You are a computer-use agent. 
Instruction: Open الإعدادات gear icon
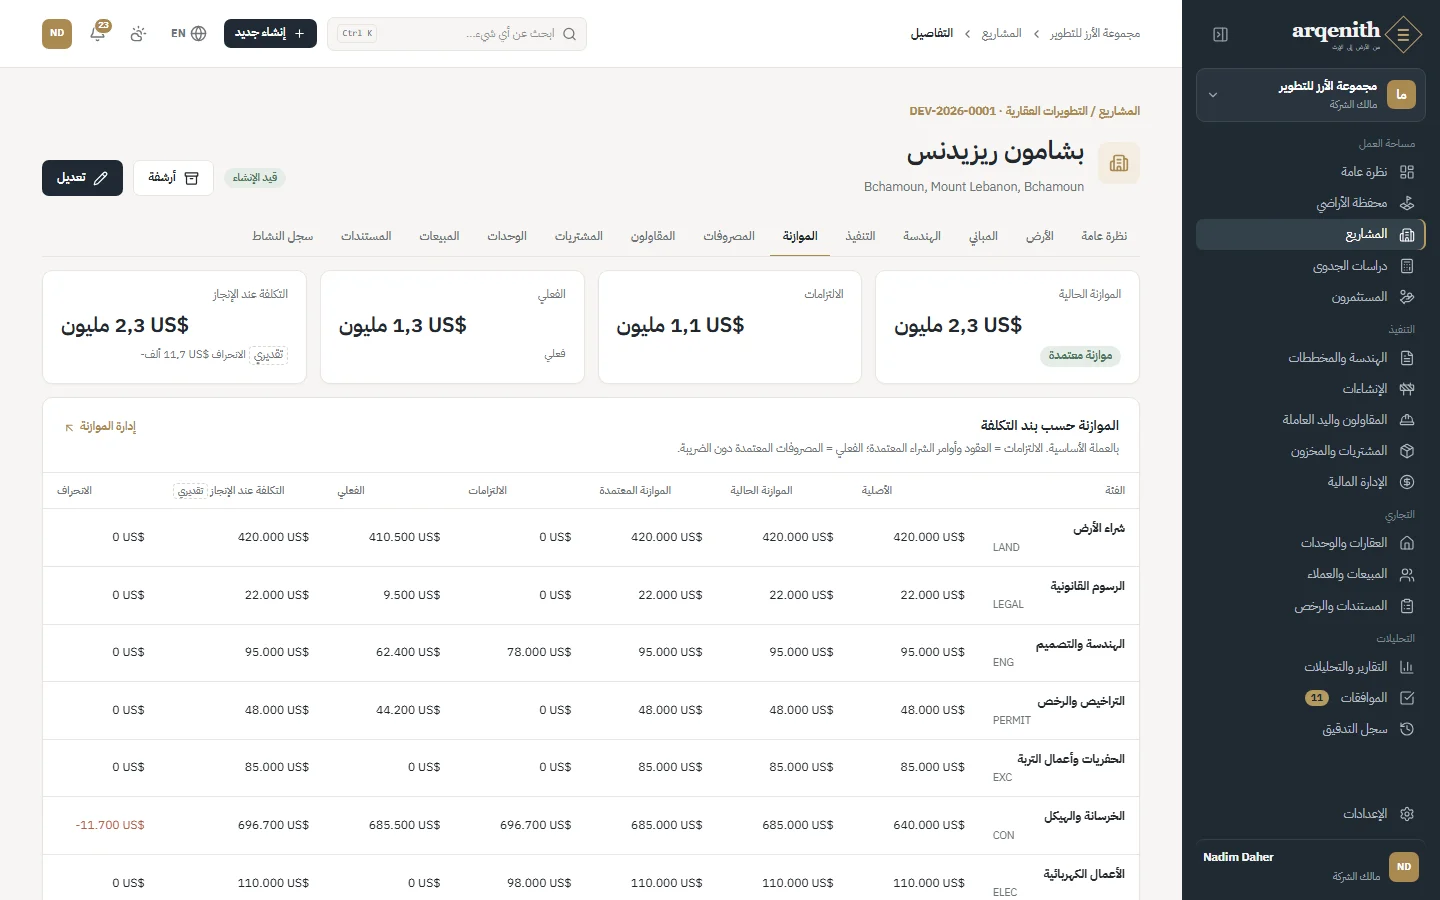point(1407,814)
